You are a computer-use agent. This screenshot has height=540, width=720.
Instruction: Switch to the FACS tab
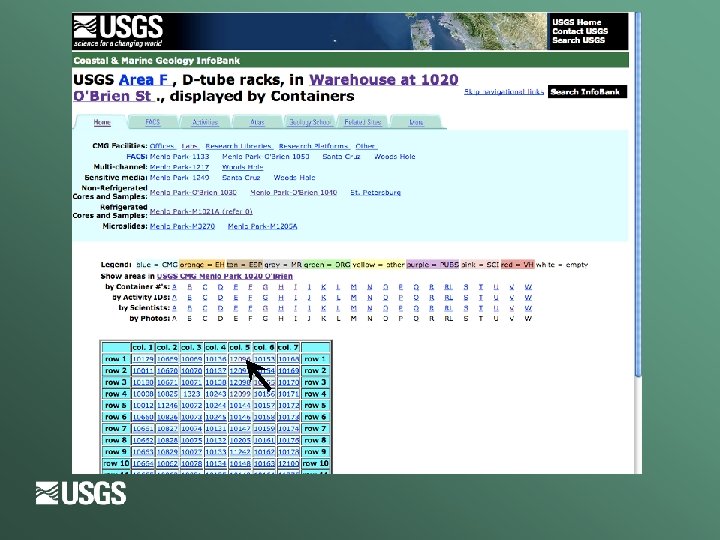coord(152,122)
